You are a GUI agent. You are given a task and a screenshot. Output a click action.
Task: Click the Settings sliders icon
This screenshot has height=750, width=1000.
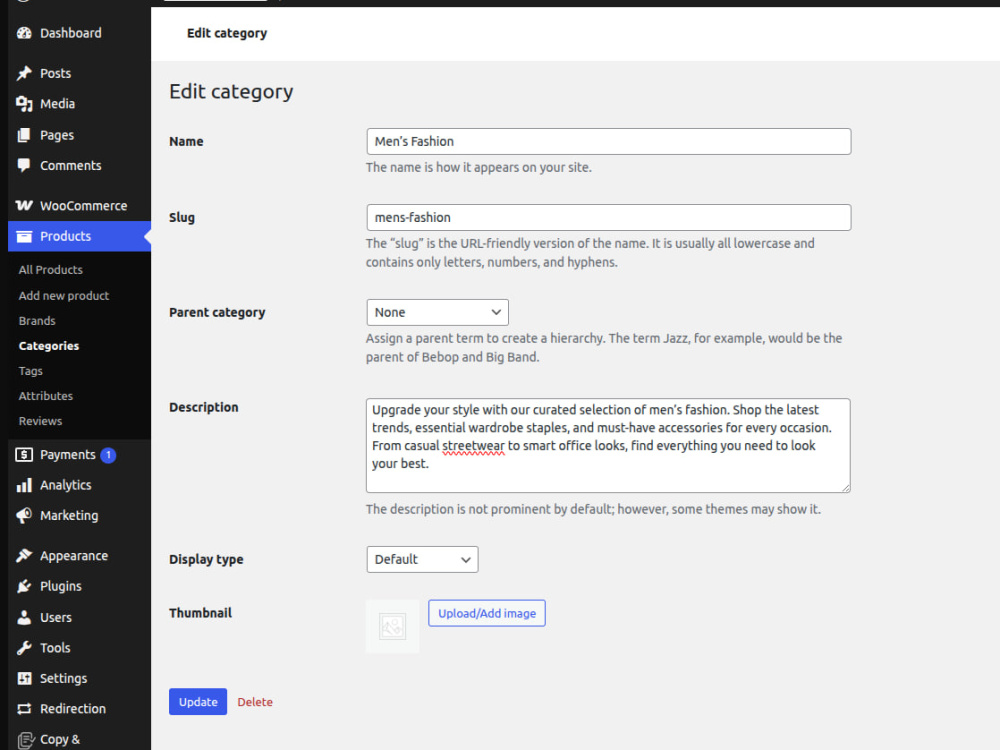click(24, 679)
